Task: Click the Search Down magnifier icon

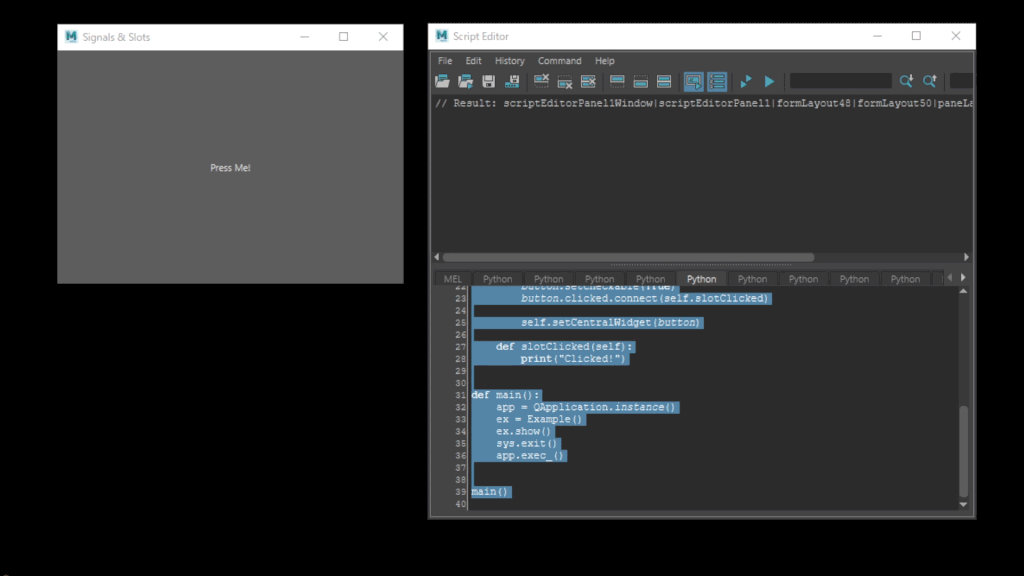Action: tap(906, 81)
